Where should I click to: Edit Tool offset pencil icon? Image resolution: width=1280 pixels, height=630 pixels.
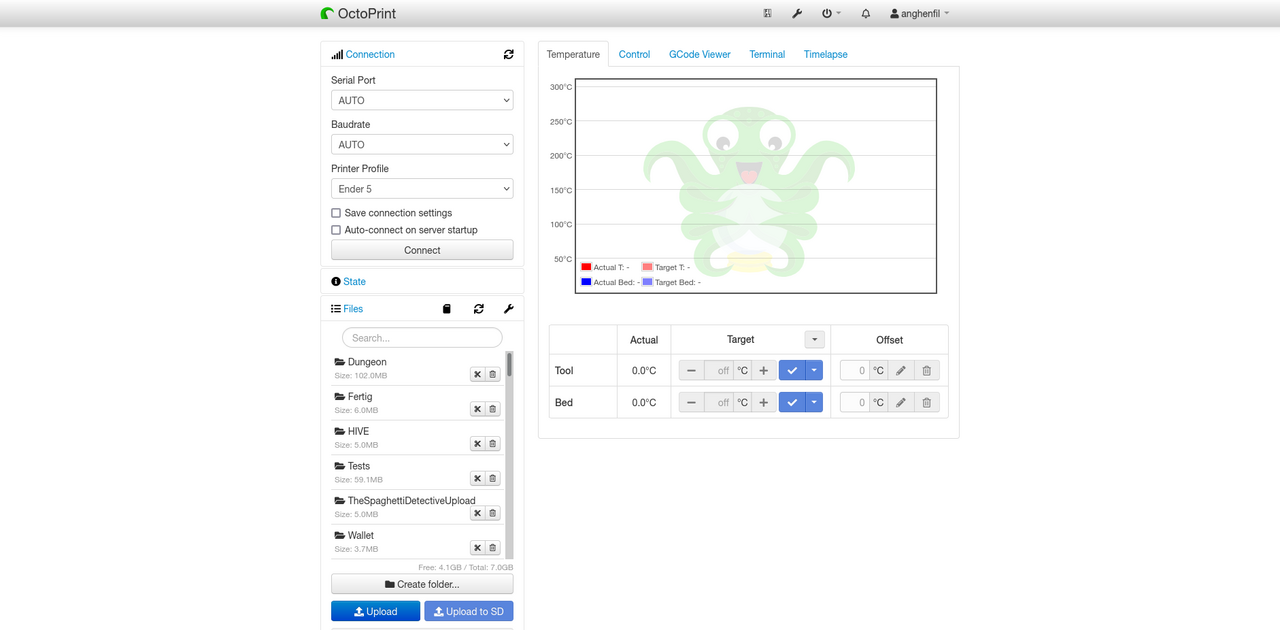(x=900, y=371)
